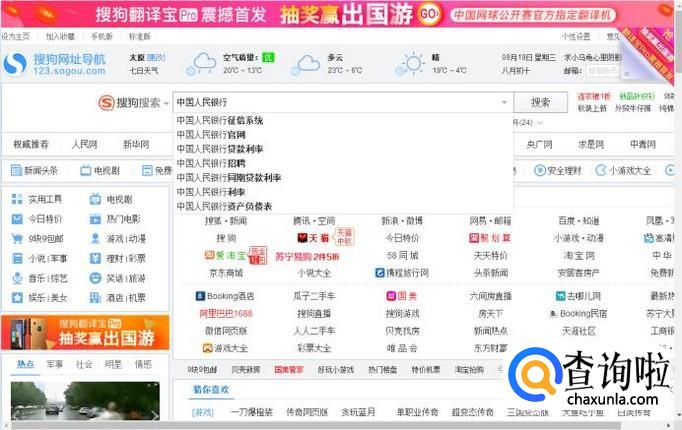The width and height of the screenshot is (682, 430).
Task: Open the 人民网 link
Action: click(x=84, y=144)
